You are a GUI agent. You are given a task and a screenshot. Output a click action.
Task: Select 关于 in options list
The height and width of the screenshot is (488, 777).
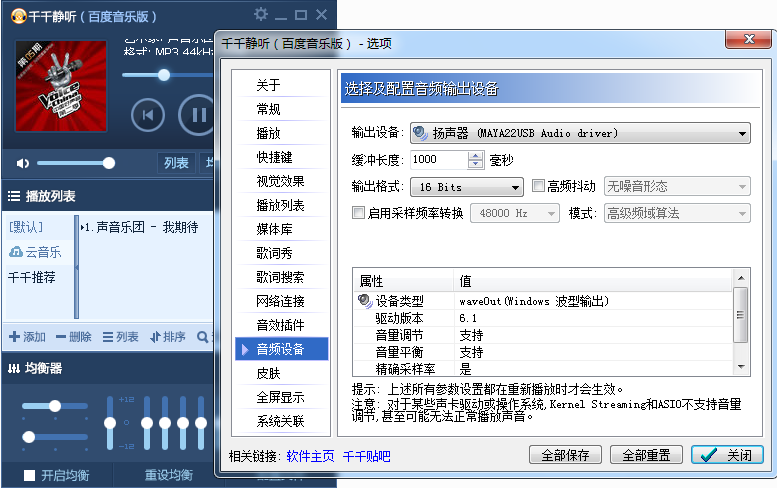click(x=281, y=85)
